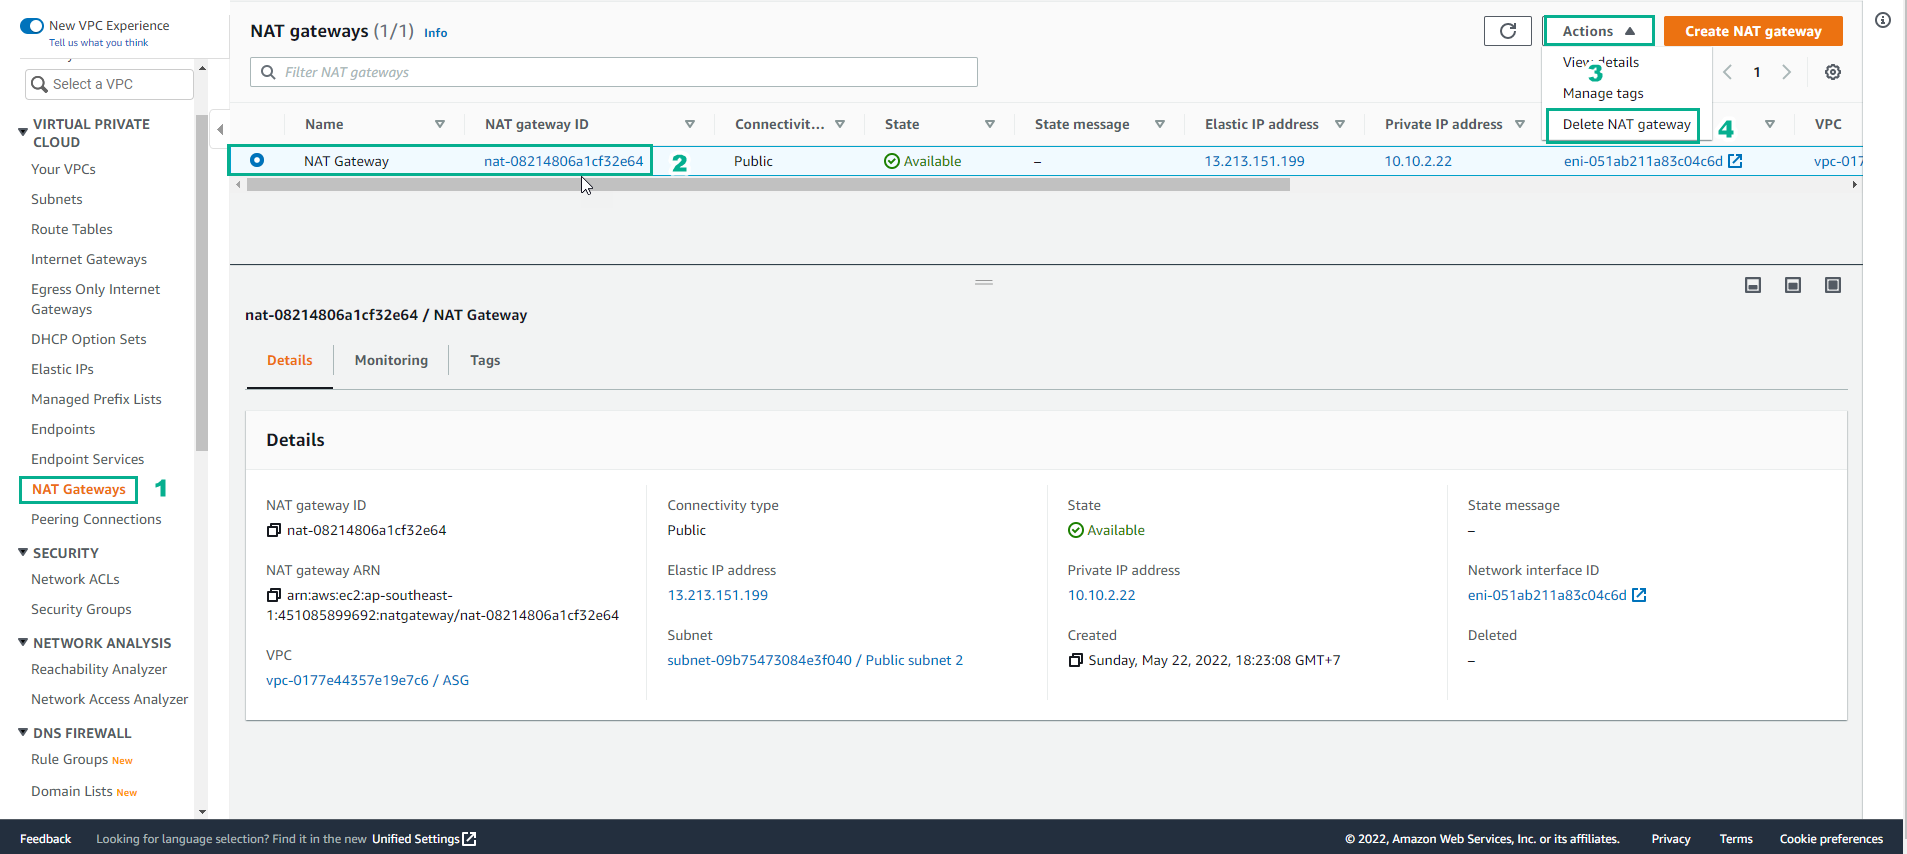Open the Info link next to NAT gateways
Viewport: 1907px width, 854px height.
pyautogui.click(x=435, y=33)
